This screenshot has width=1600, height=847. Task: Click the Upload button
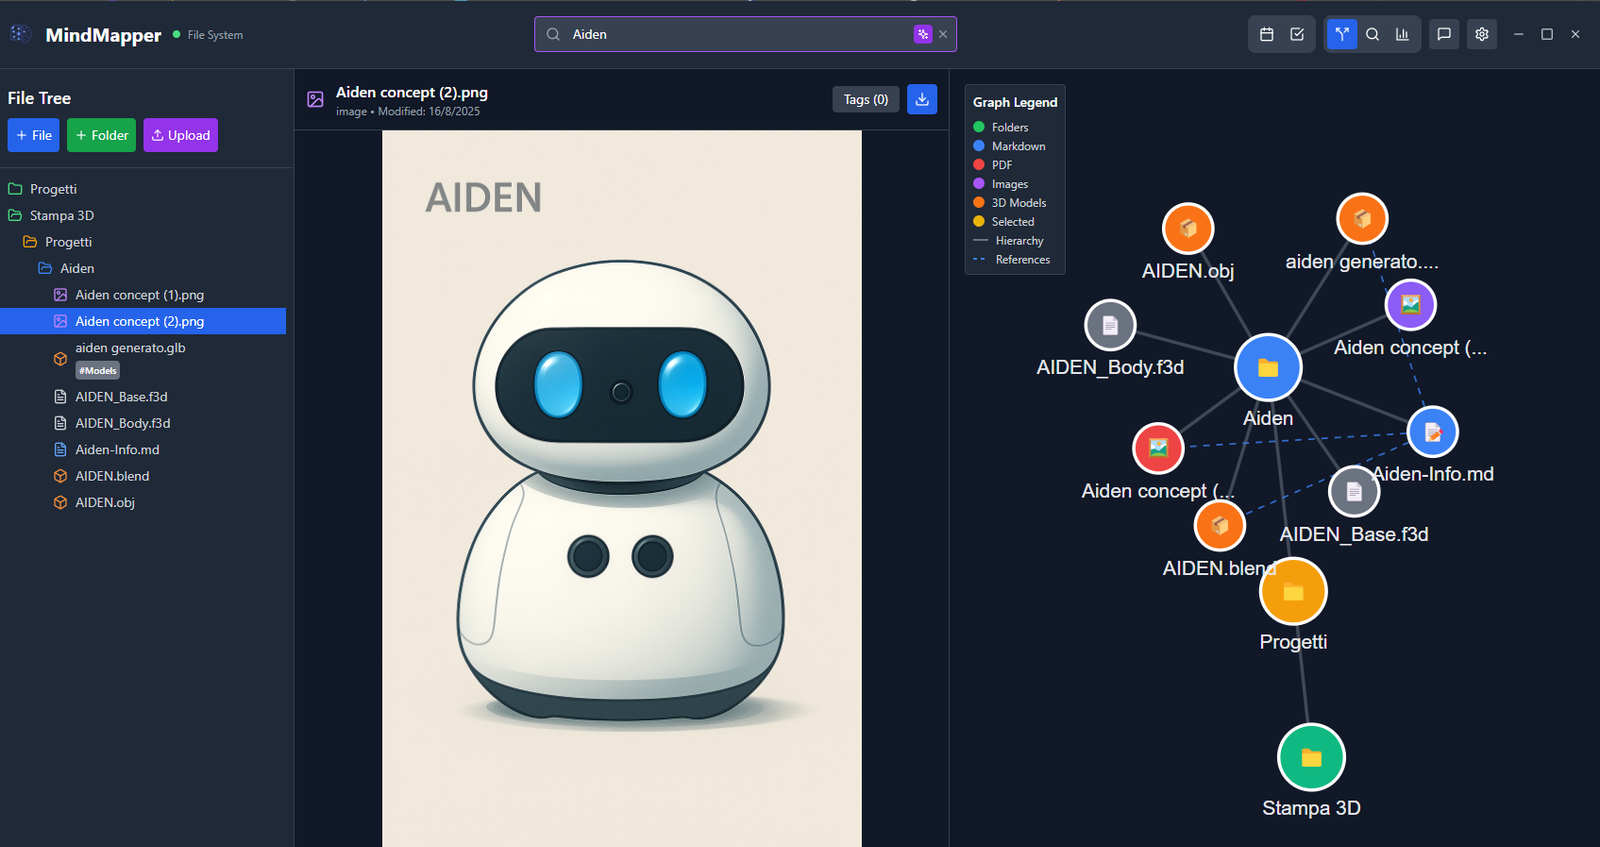181,135
